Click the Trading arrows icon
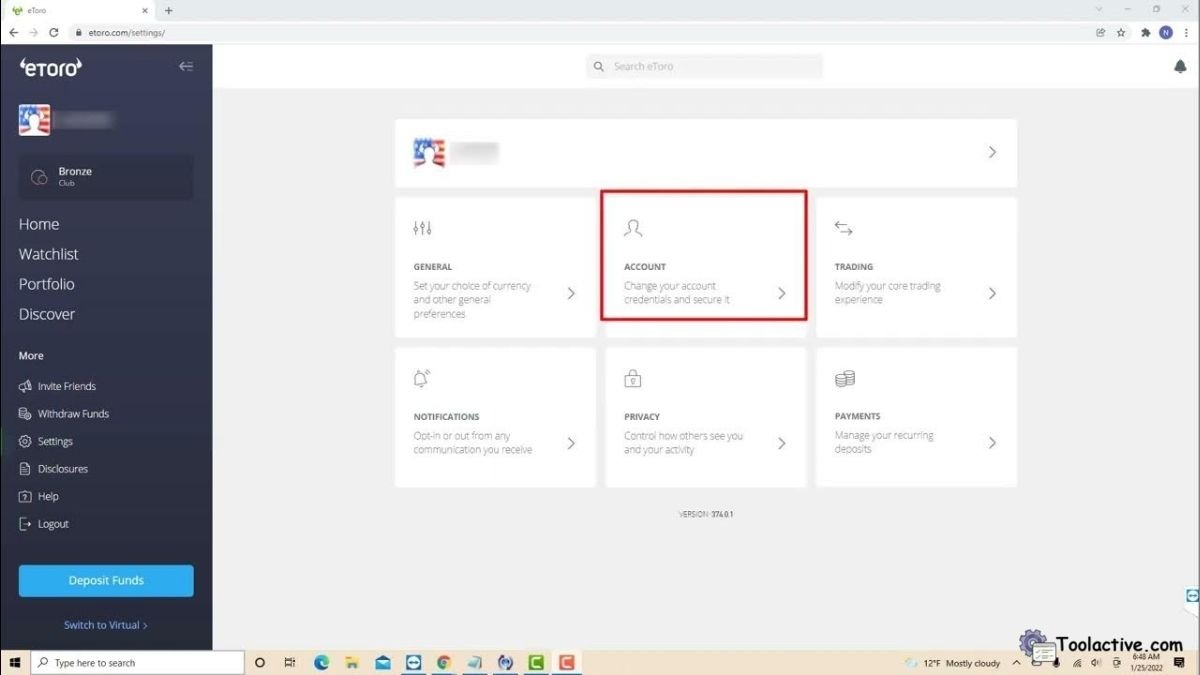 (843, 229)
